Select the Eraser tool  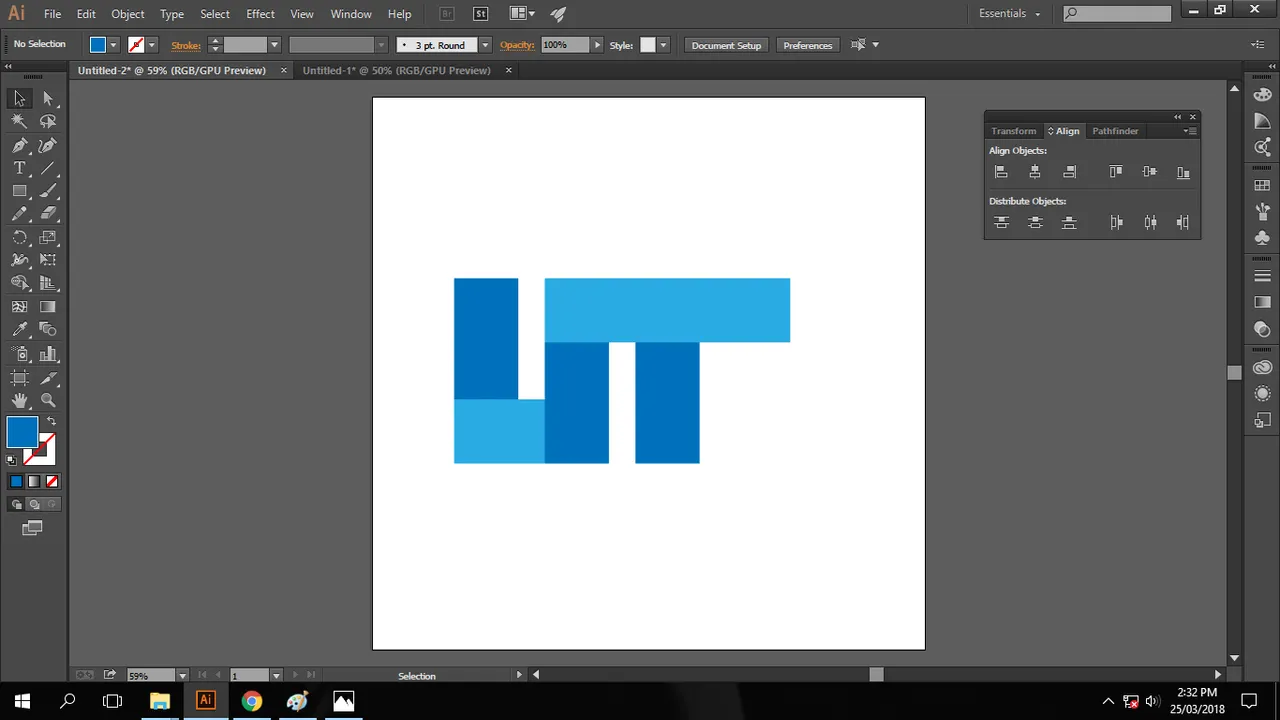(48, 214)
